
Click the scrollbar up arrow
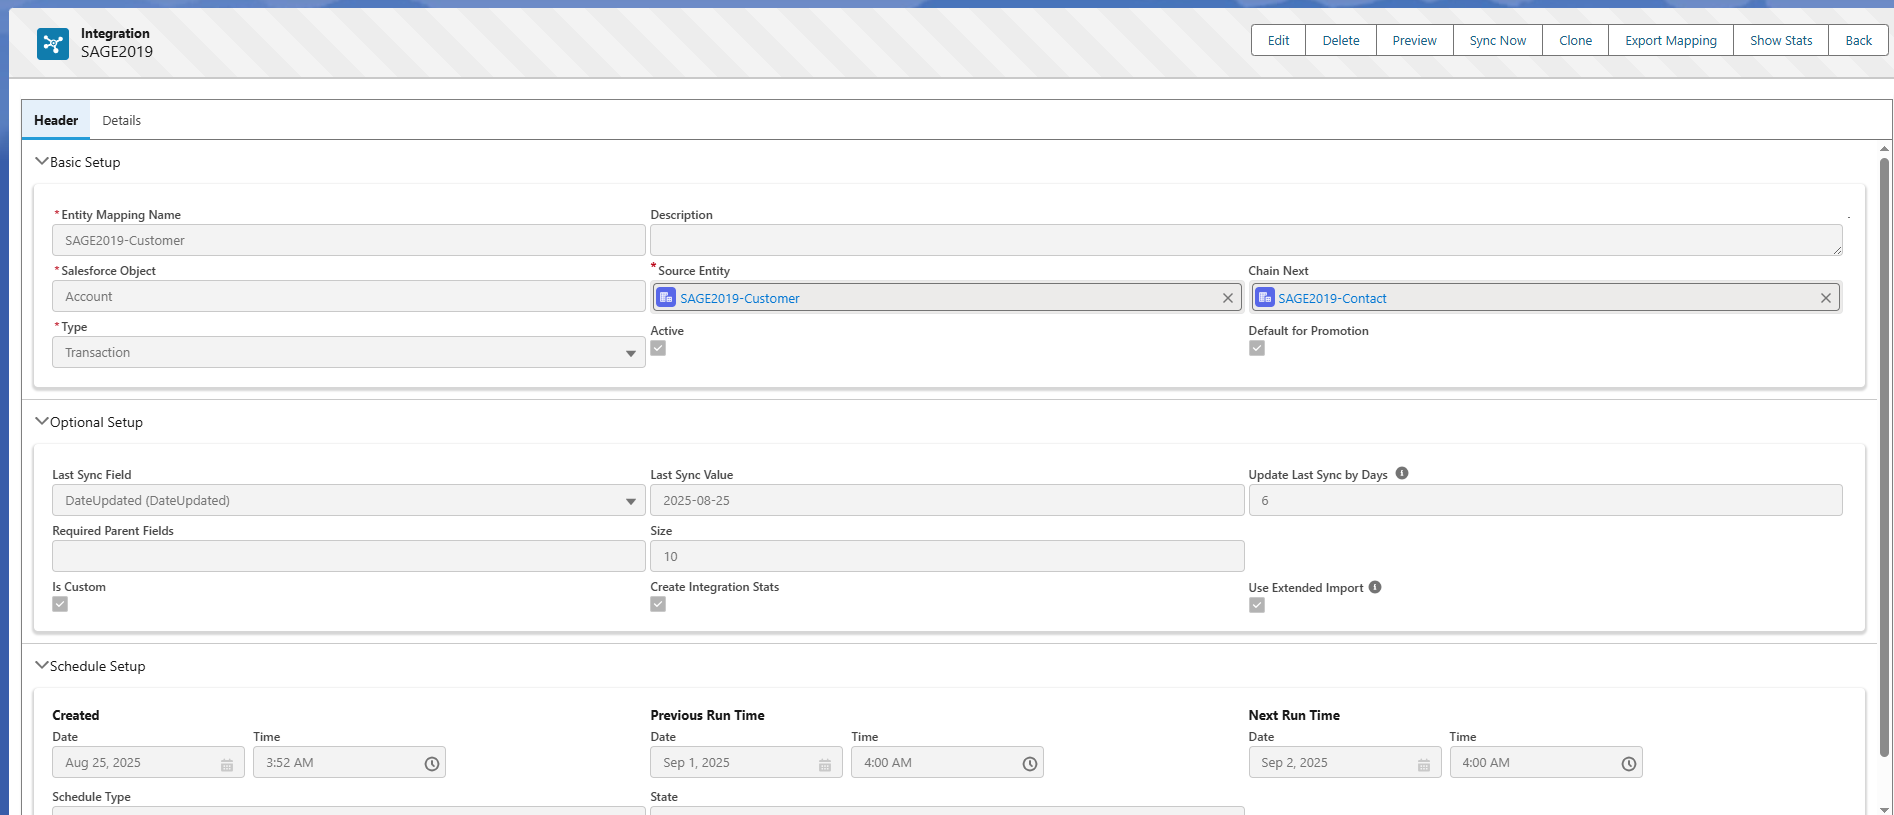1884,148
